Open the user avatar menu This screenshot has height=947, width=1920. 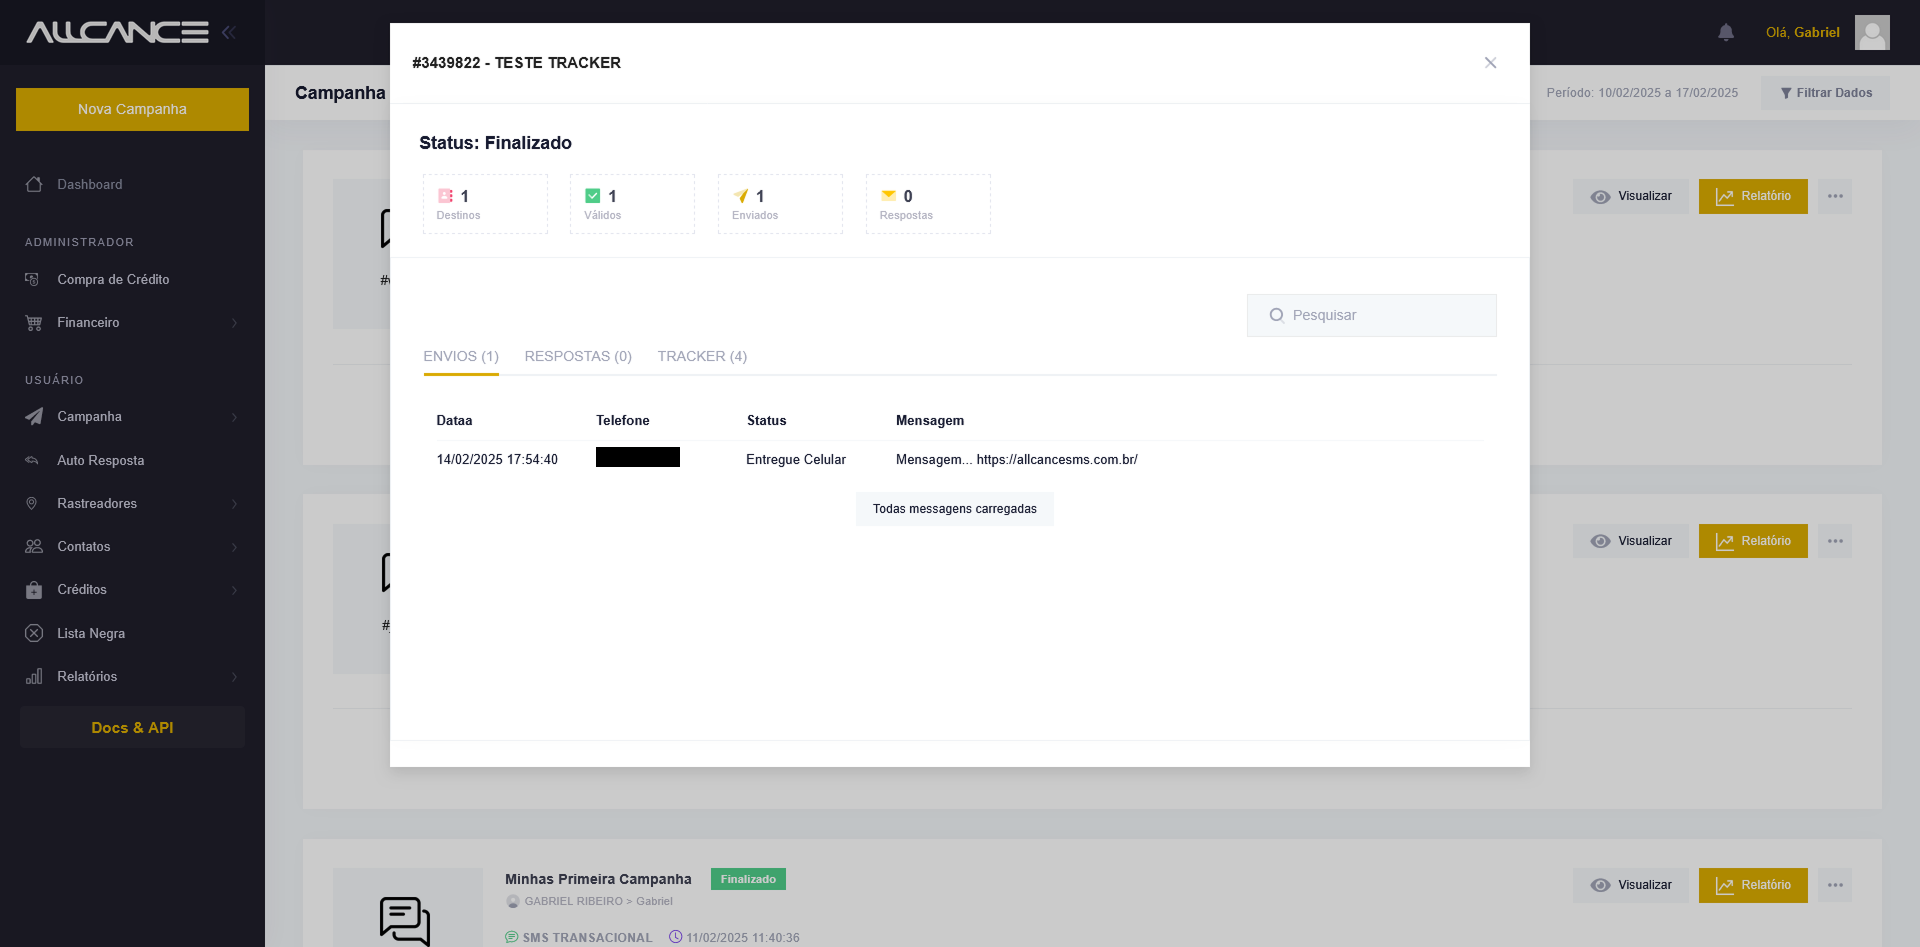click(1872, 32)
